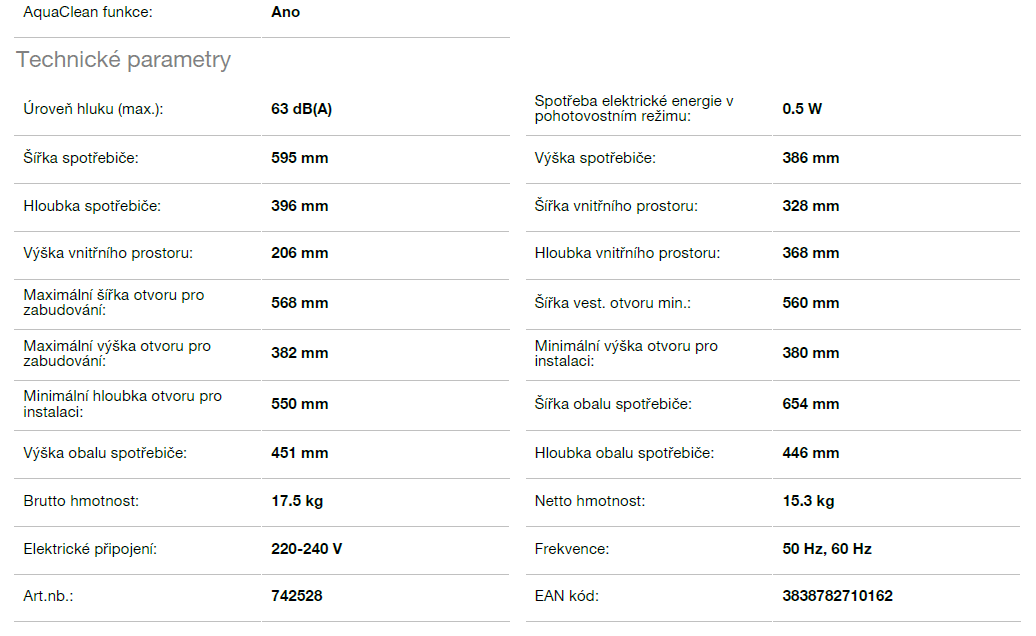Select the 550 mm installation depth value
Image resolution: width=1036 pixels, height=636 pixels.
pos(299,404)
